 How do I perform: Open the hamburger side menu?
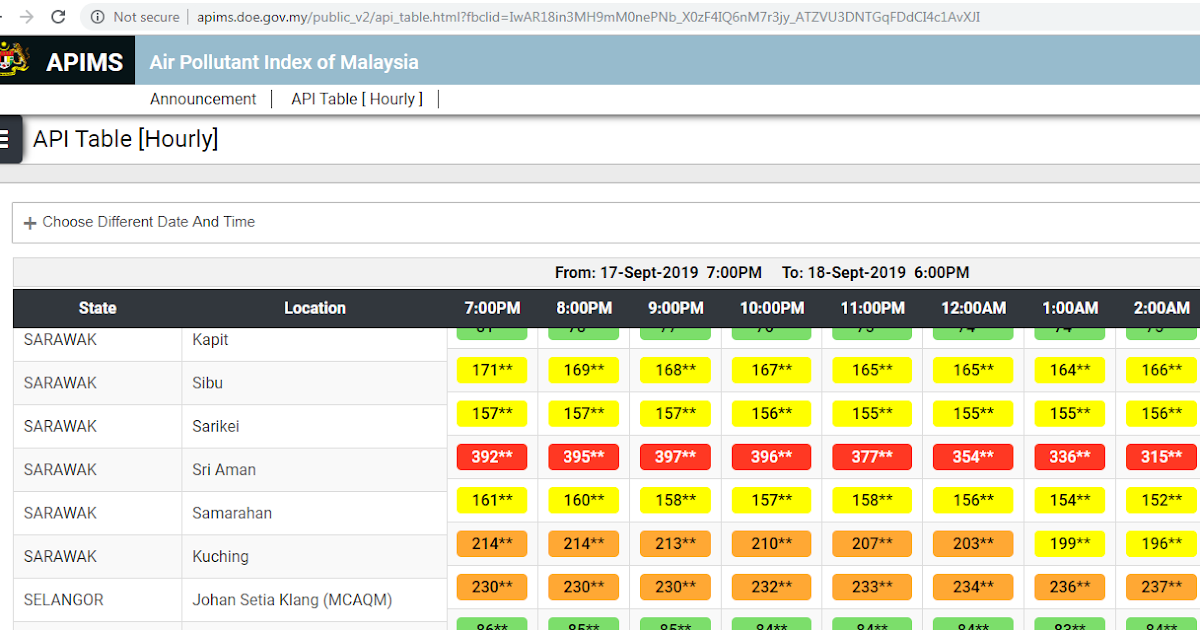coord(4,139)
